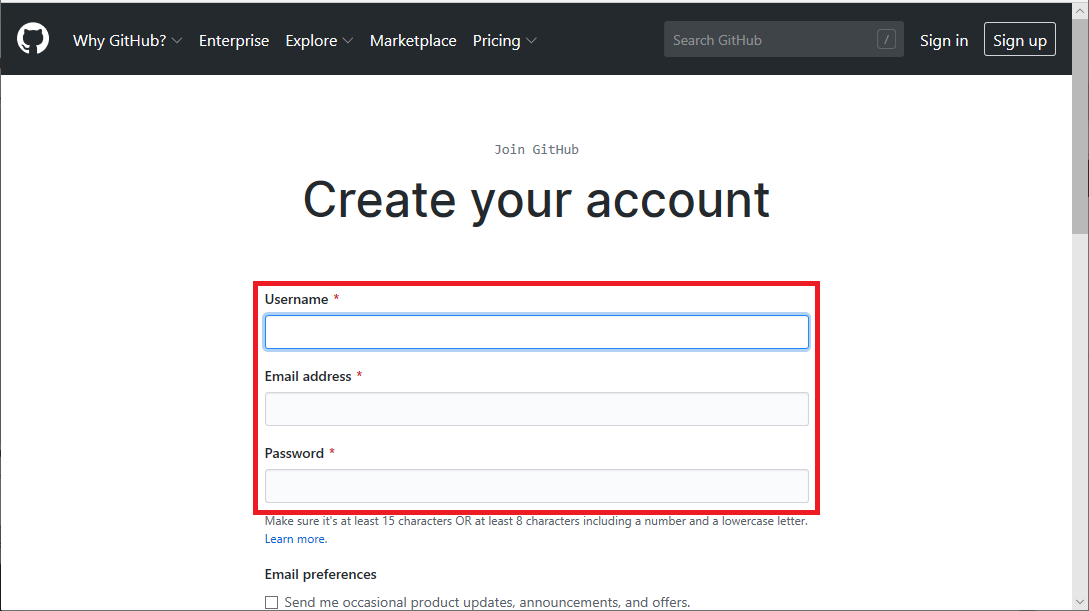Focus the Username input field
Image resolution: width=1089 pixels, height=611 pixels.
[x=536, y=332]
